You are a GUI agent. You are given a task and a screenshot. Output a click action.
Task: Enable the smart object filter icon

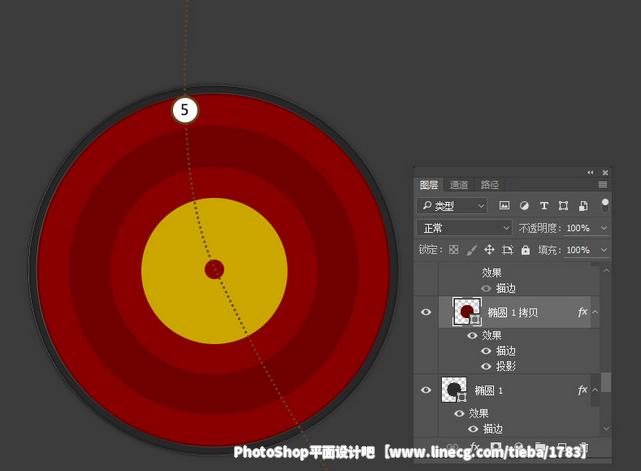pyautogui.click(x=583, y=206)
